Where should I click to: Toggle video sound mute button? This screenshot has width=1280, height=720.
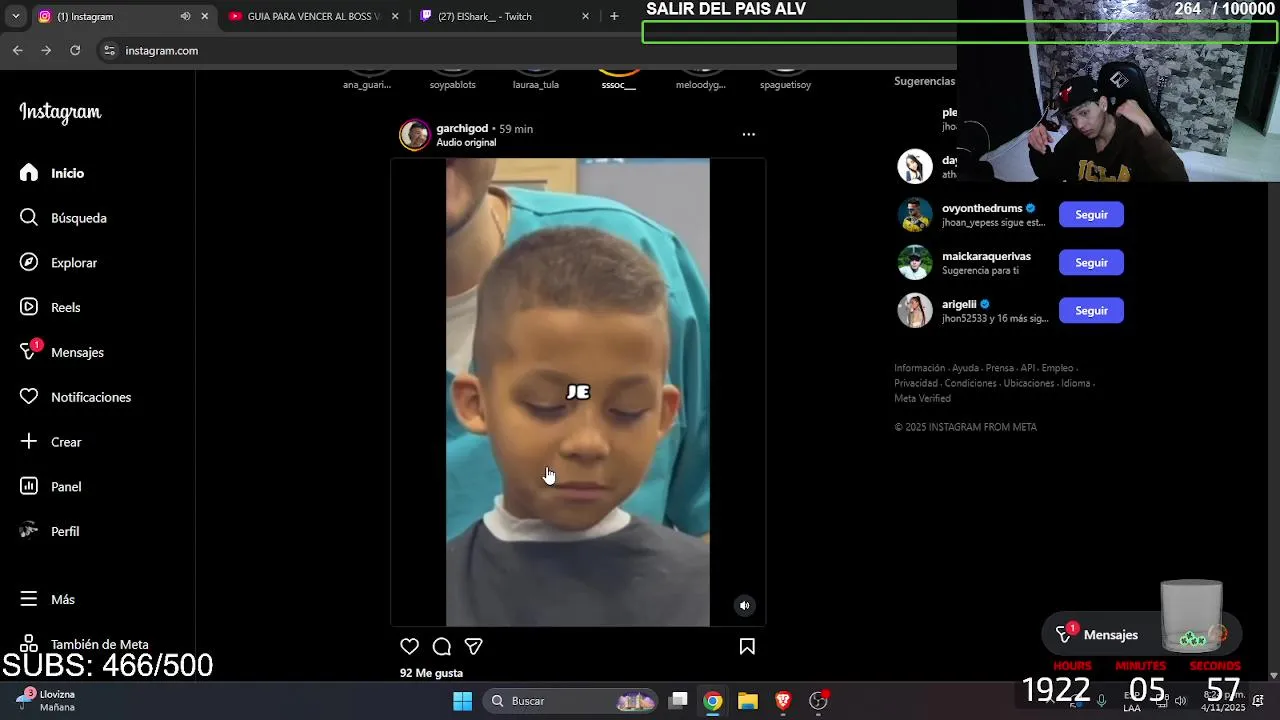744,605
